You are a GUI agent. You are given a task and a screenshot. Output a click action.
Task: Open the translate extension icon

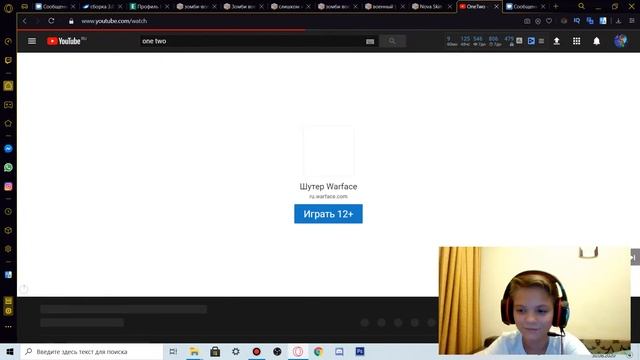tap(590, 20)
